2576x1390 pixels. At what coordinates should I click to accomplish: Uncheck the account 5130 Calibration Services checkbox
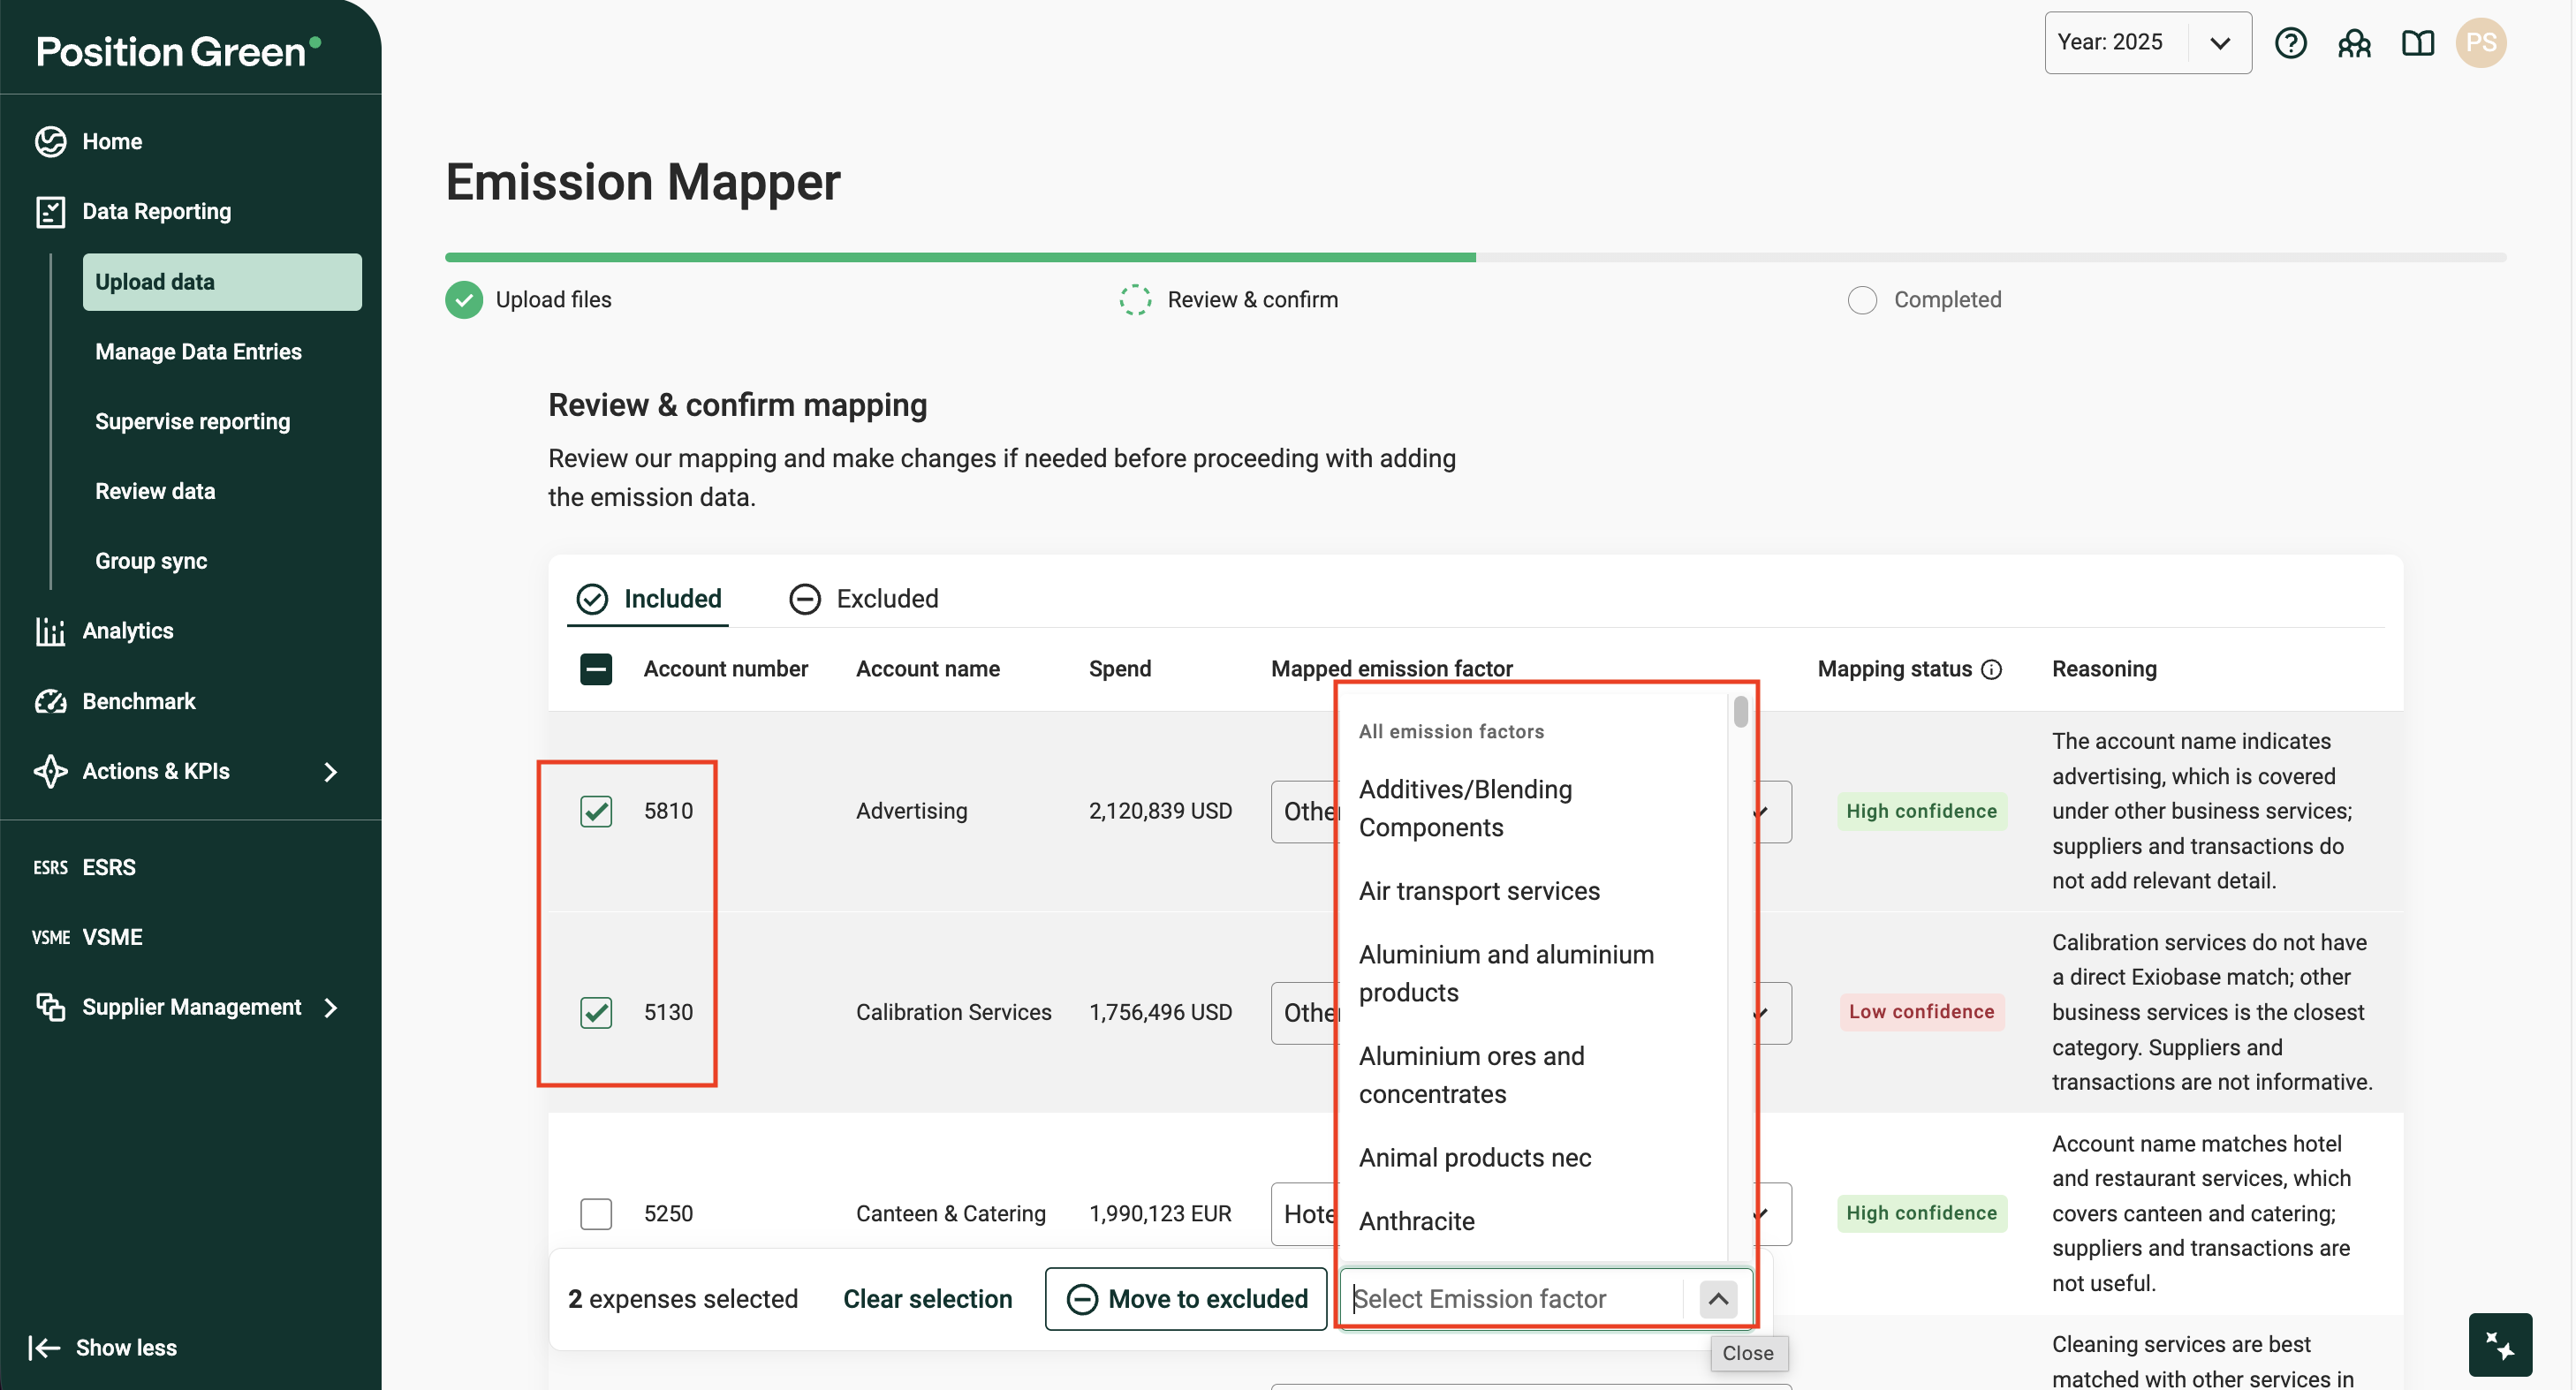pos(596,1012)
